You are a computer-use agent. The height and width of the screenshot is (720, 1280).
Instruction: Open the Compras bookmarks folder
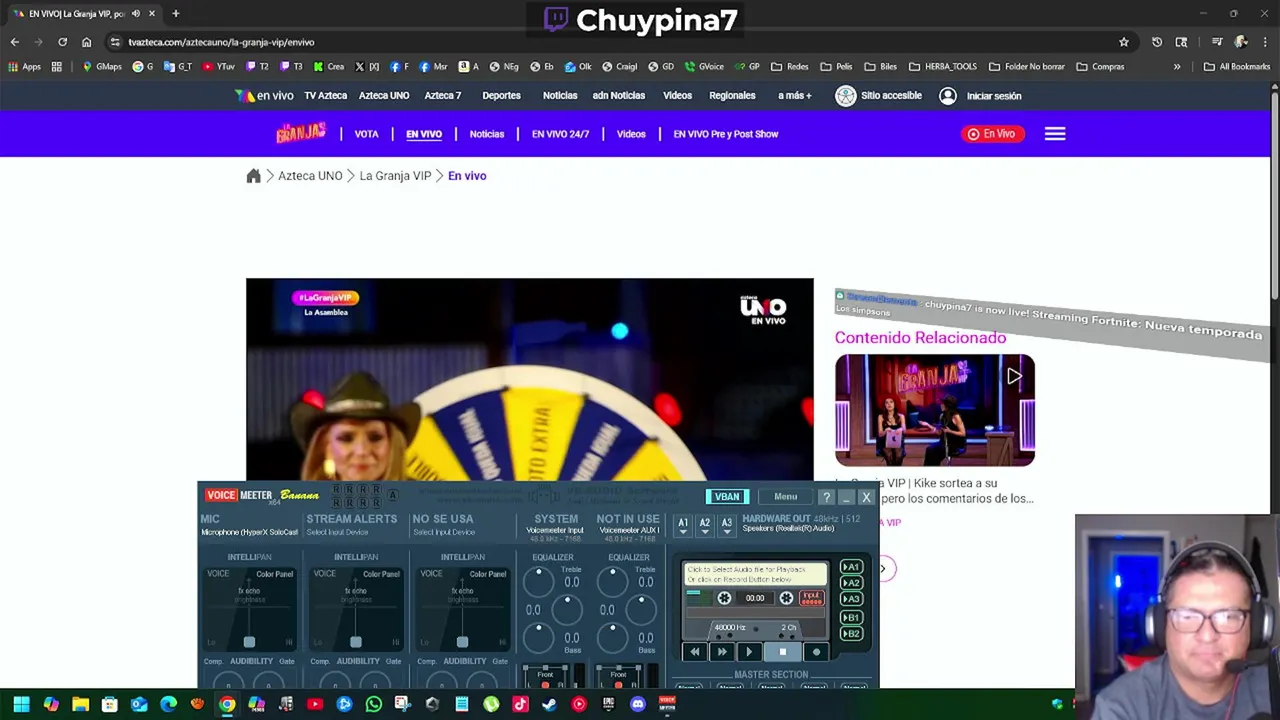1101,67
